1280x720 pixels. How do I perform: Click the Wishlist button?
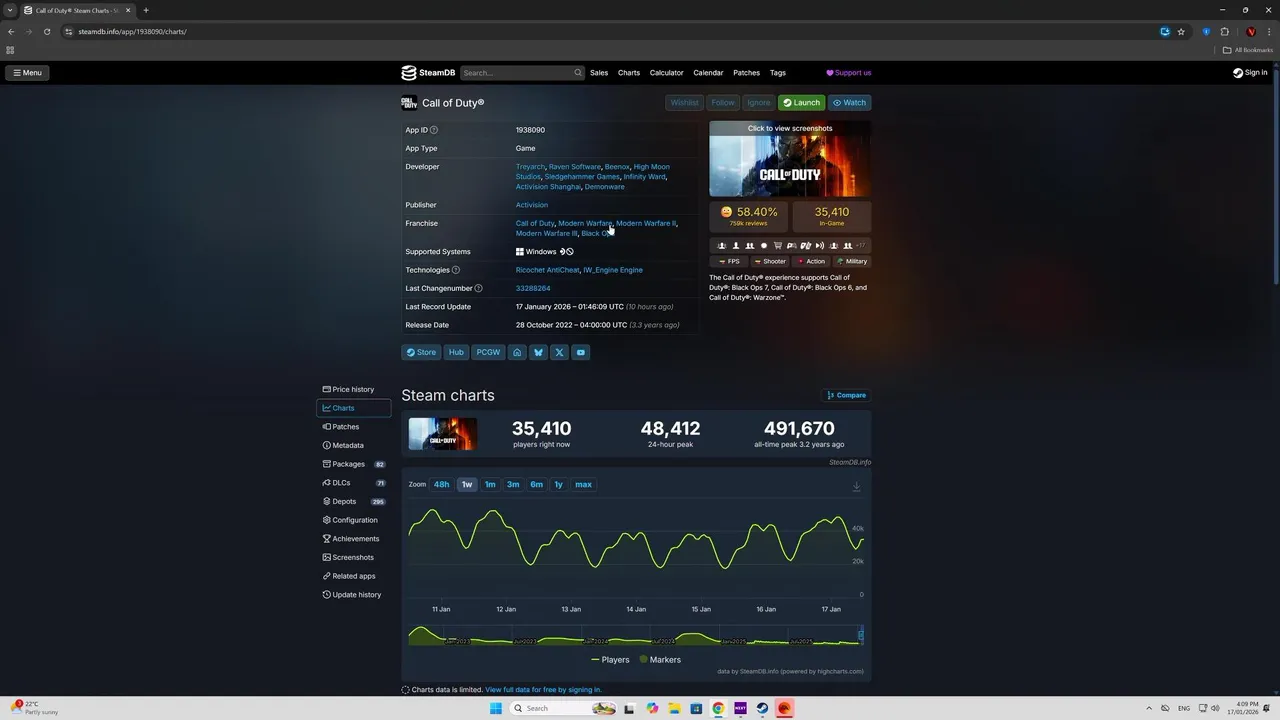pyautogui.click(x=685, y=103)
